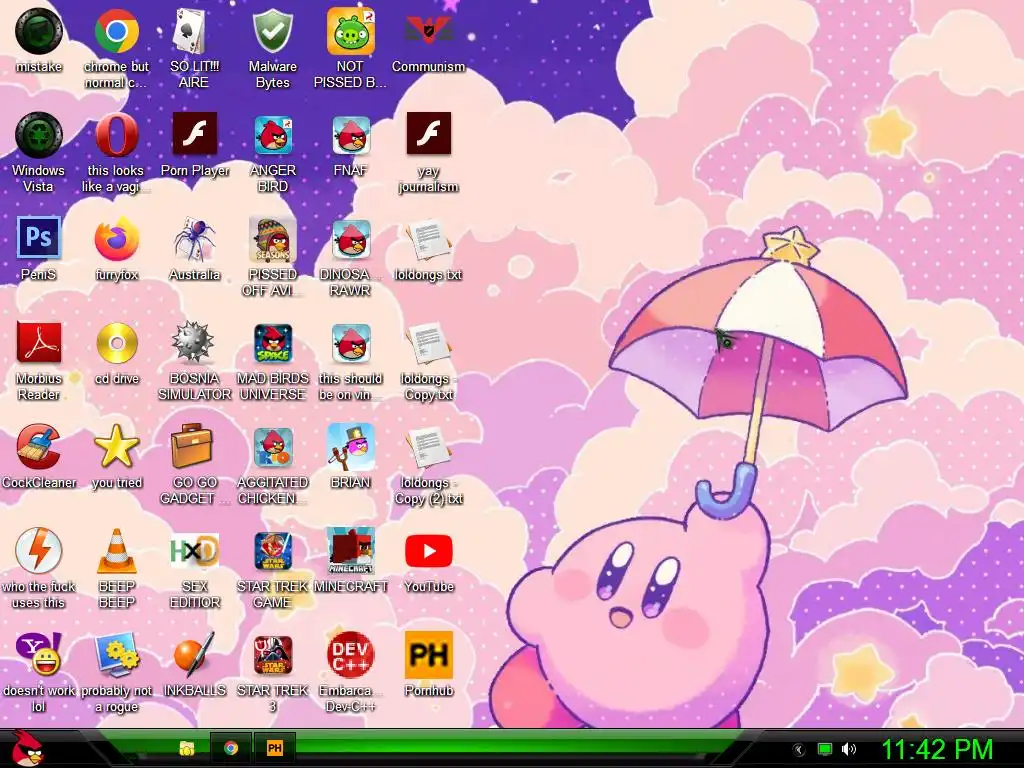Open the 'loldongs - Copy (2).txt' file
The width and height of the screenshot is (1024, 768).
[x=428, y=448]
